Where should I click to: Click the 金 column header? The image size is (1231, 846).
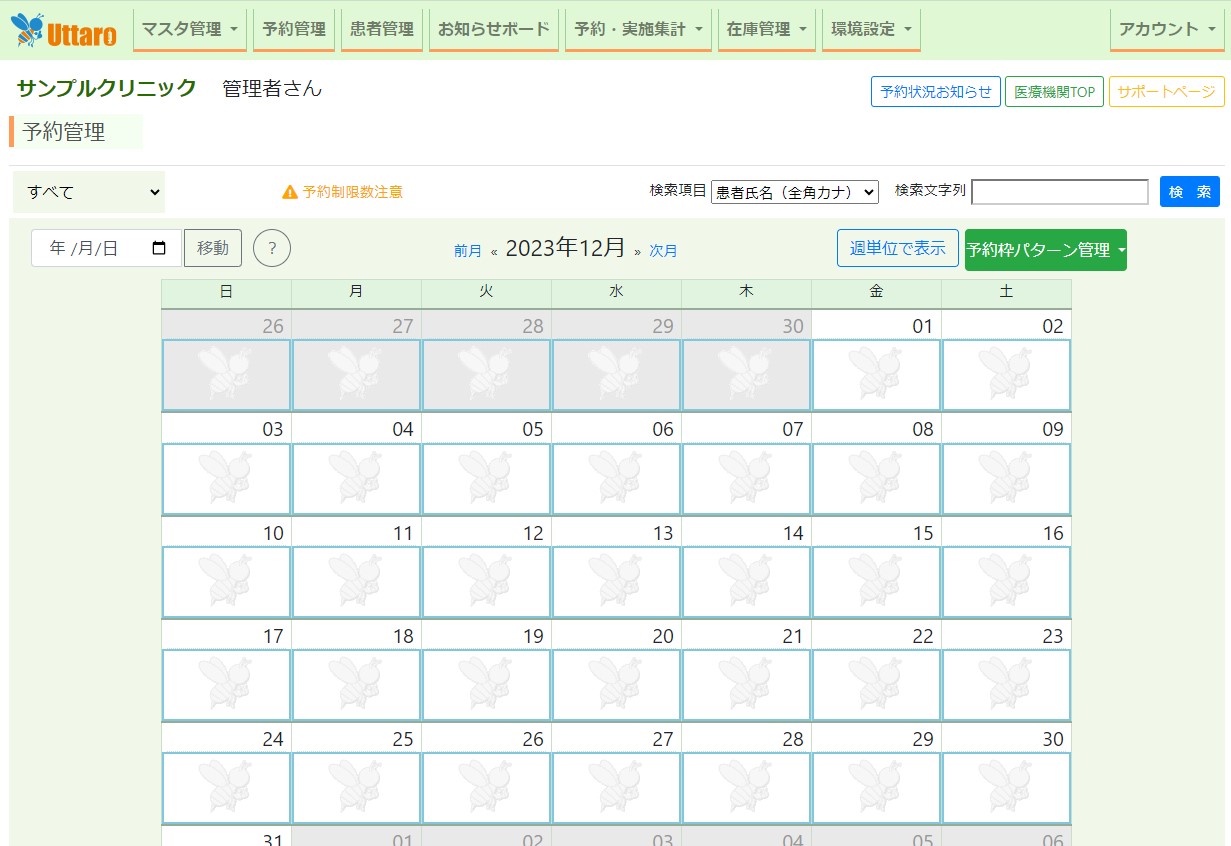(x=876, y=292)
